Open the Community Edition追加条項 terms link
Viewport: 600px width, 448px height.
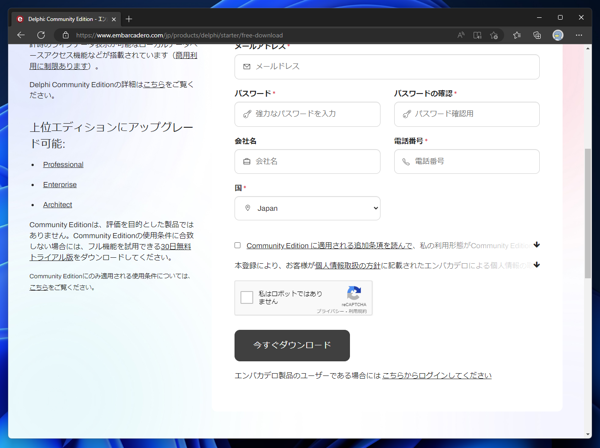329,245
